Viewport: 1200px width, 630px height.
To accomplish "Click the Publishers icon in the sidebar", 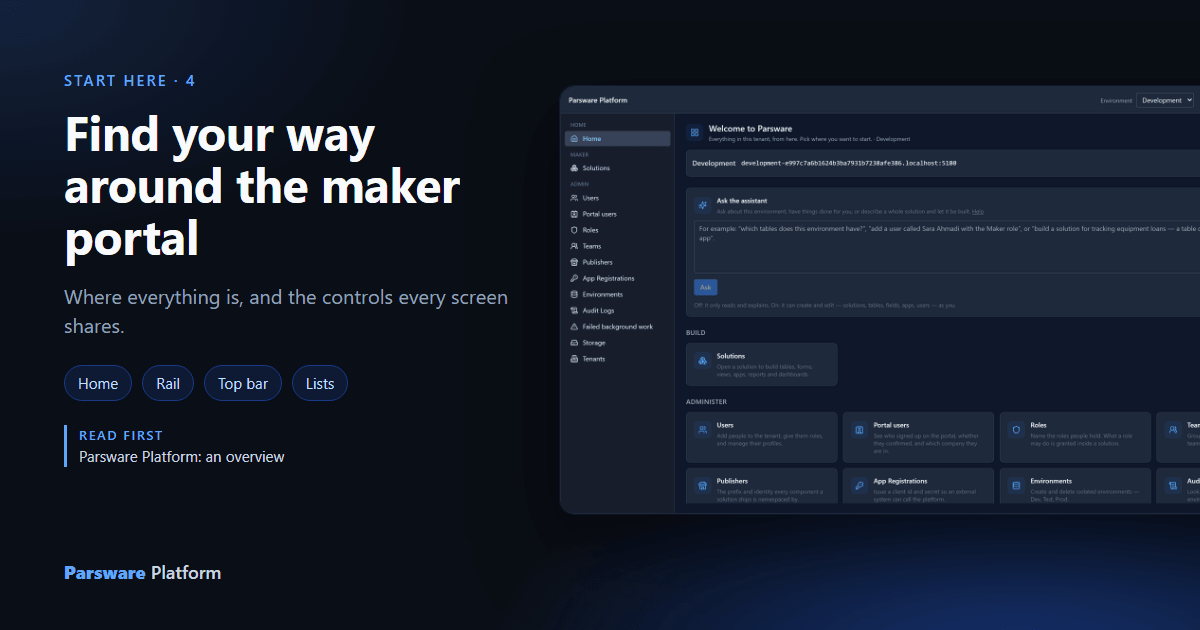I will (x=574, y=262).
